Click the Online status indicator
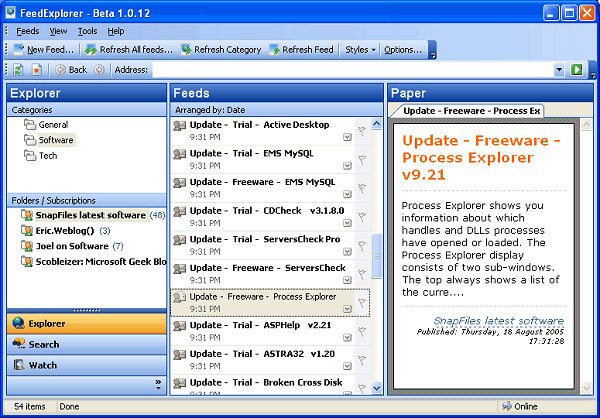600x418 pixels. click(520, 407)
